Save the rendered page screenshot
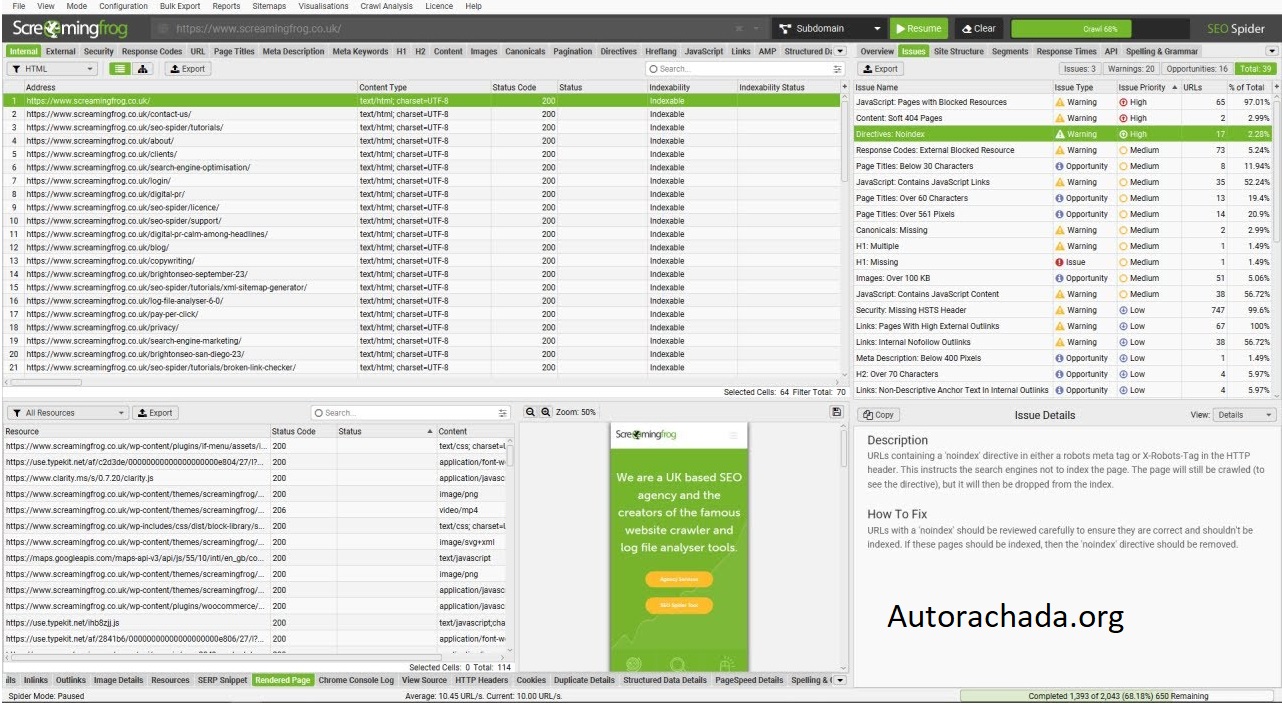The height and width of the screenshot is (704, 1282). pyautogui.click(x=836, y=412)
